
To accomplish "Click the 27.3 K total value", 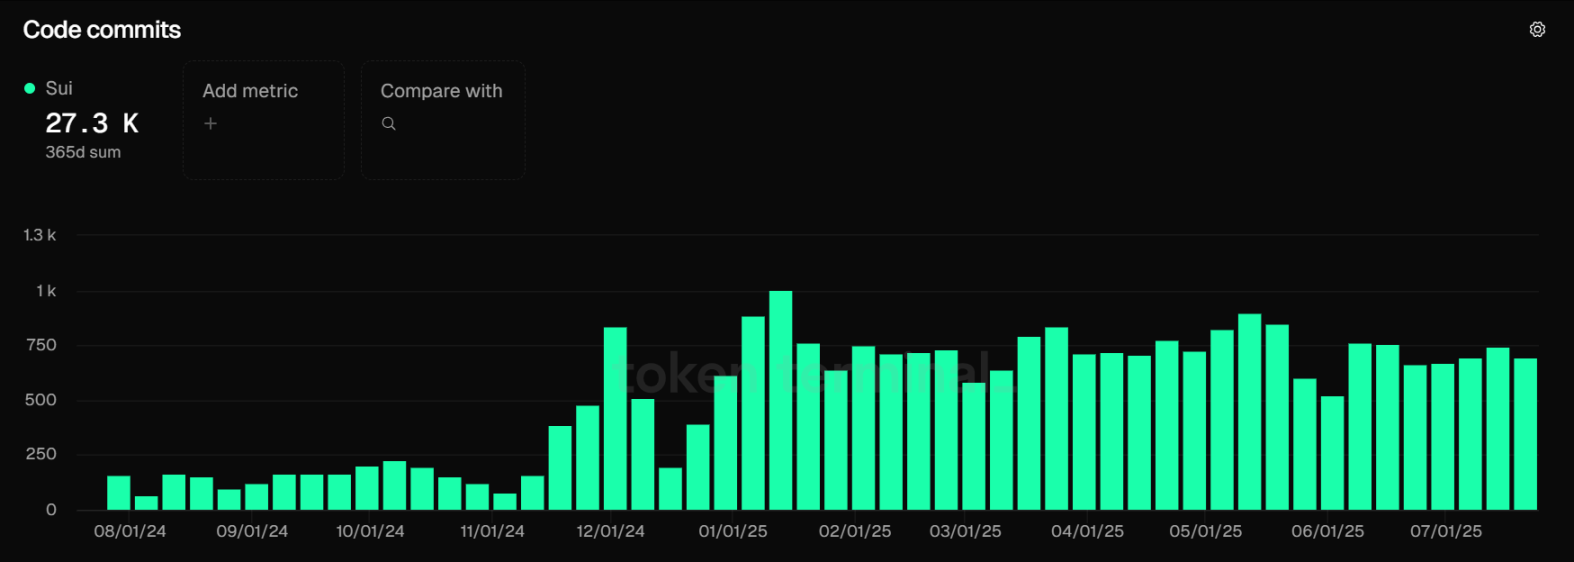I will click(92, 123).
